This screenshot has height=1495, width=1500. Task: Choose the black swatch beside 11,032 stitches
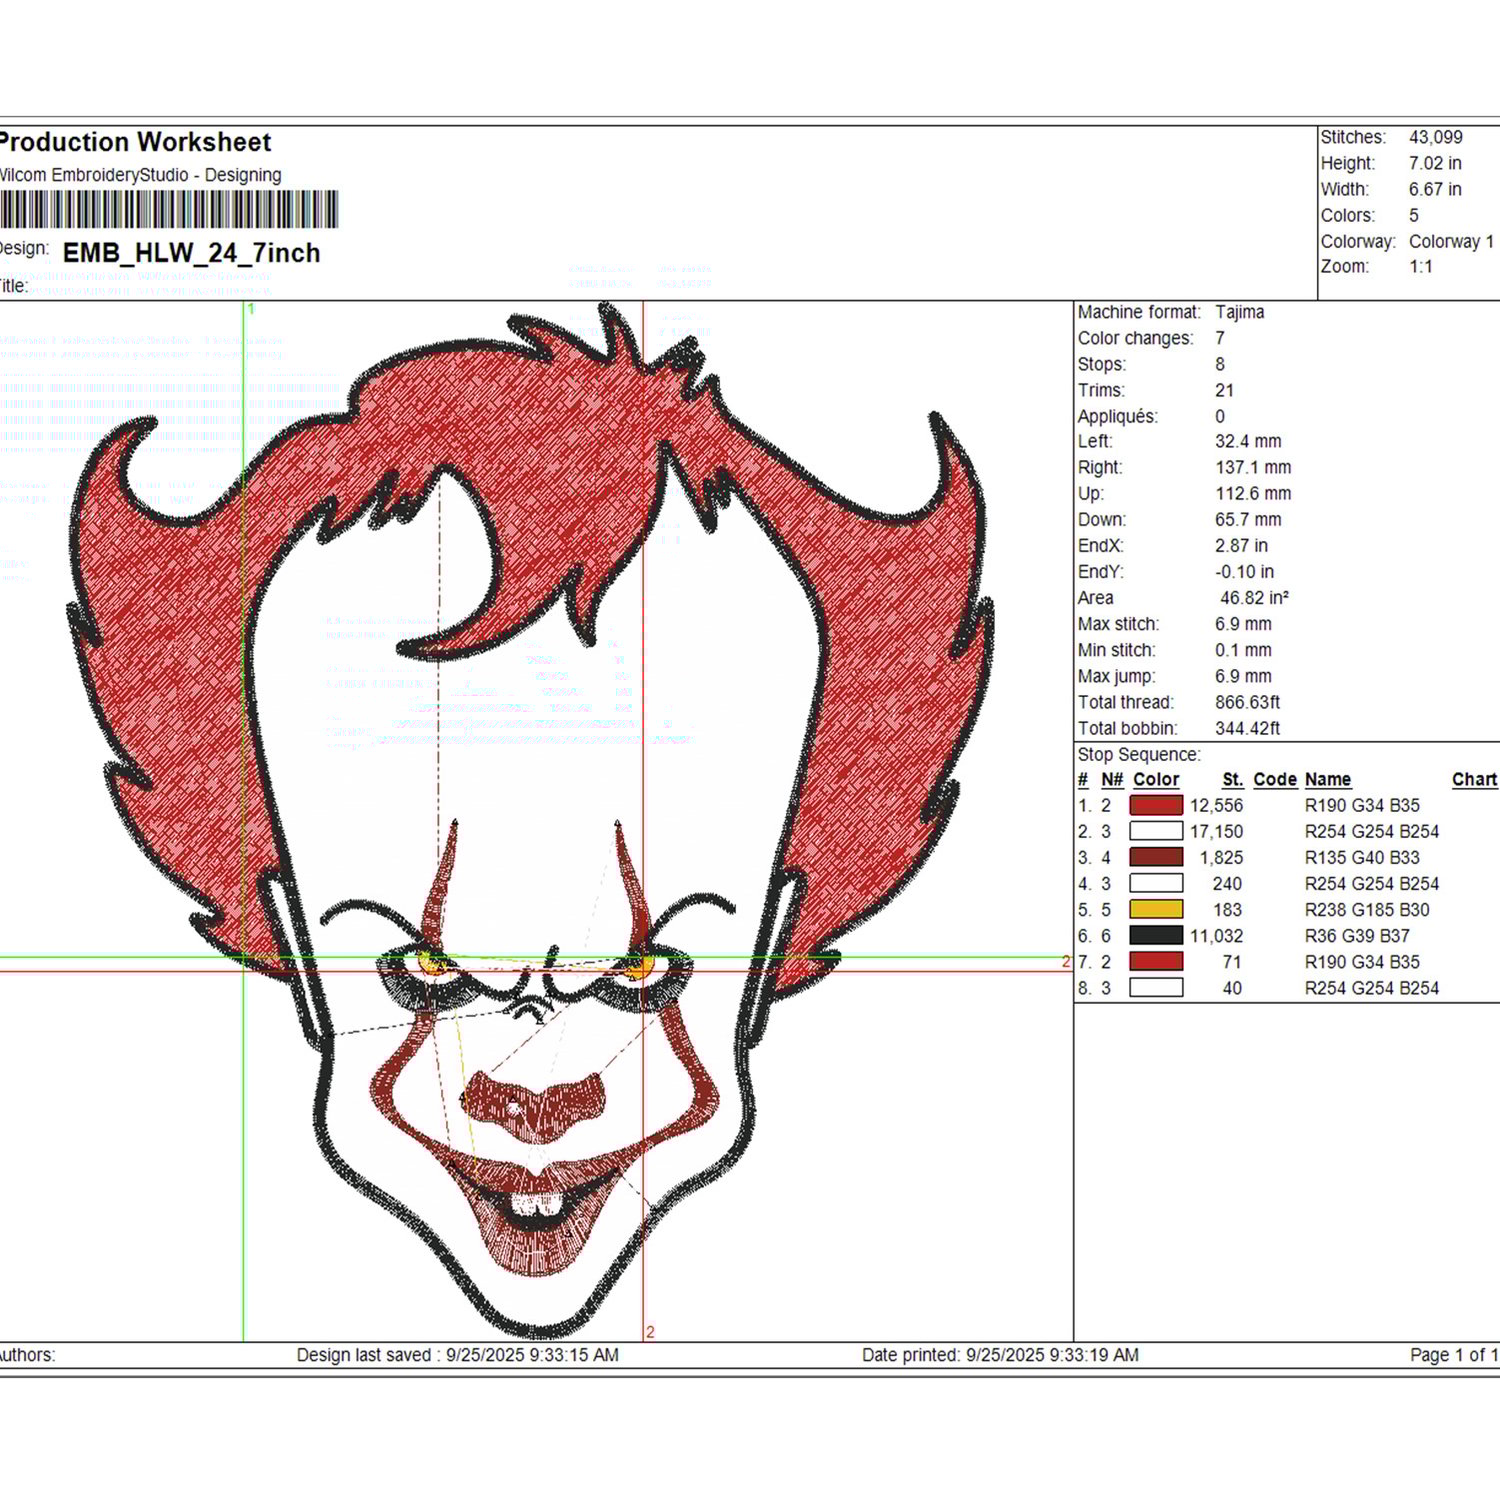pyautogui.click(x=1156, y=935)
